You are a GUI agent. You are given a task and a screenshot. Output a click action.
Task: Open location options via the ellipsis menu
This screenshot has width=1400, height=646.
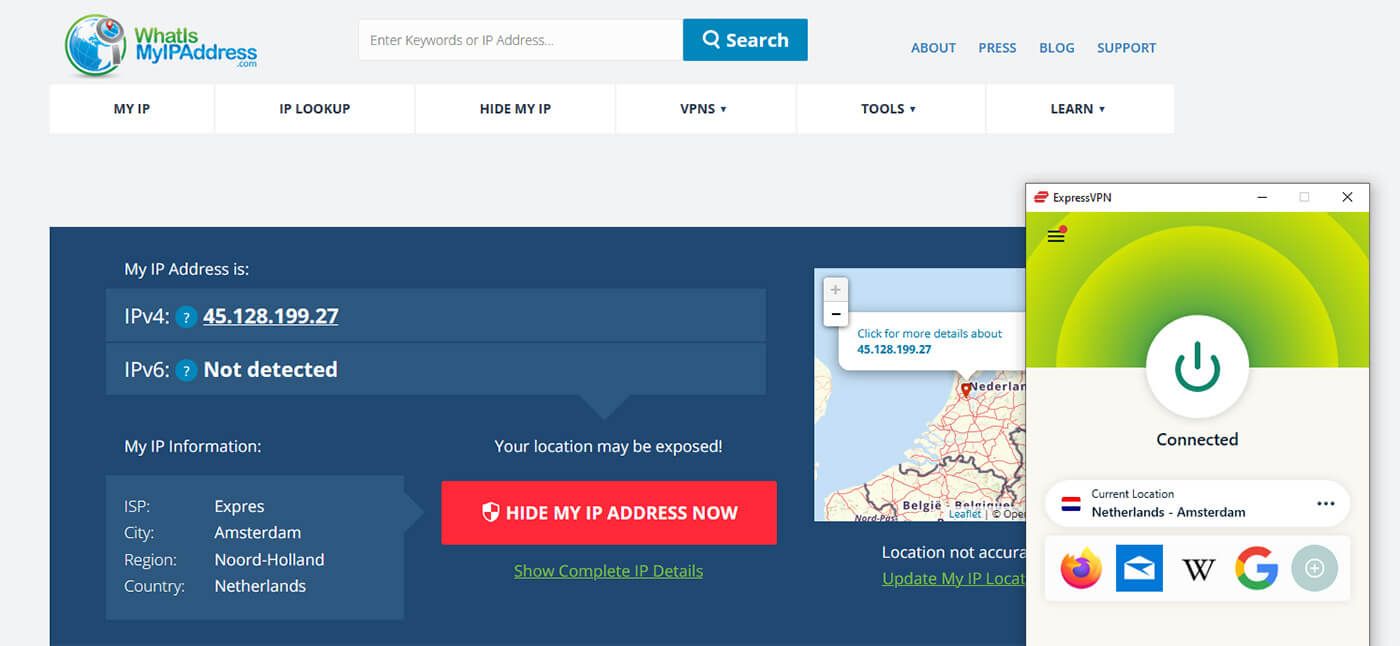pyautogui.click(x=1327, y=504)
